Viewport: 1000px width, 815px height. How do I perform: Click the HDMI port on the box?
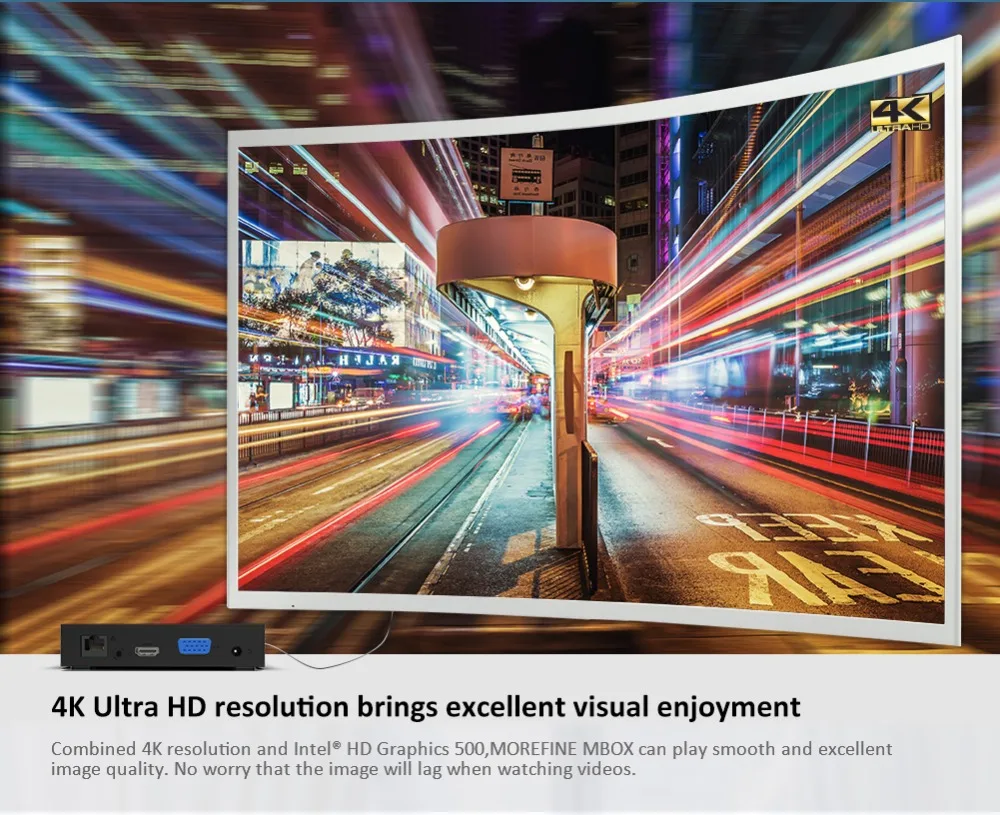[x=148, y=651]
